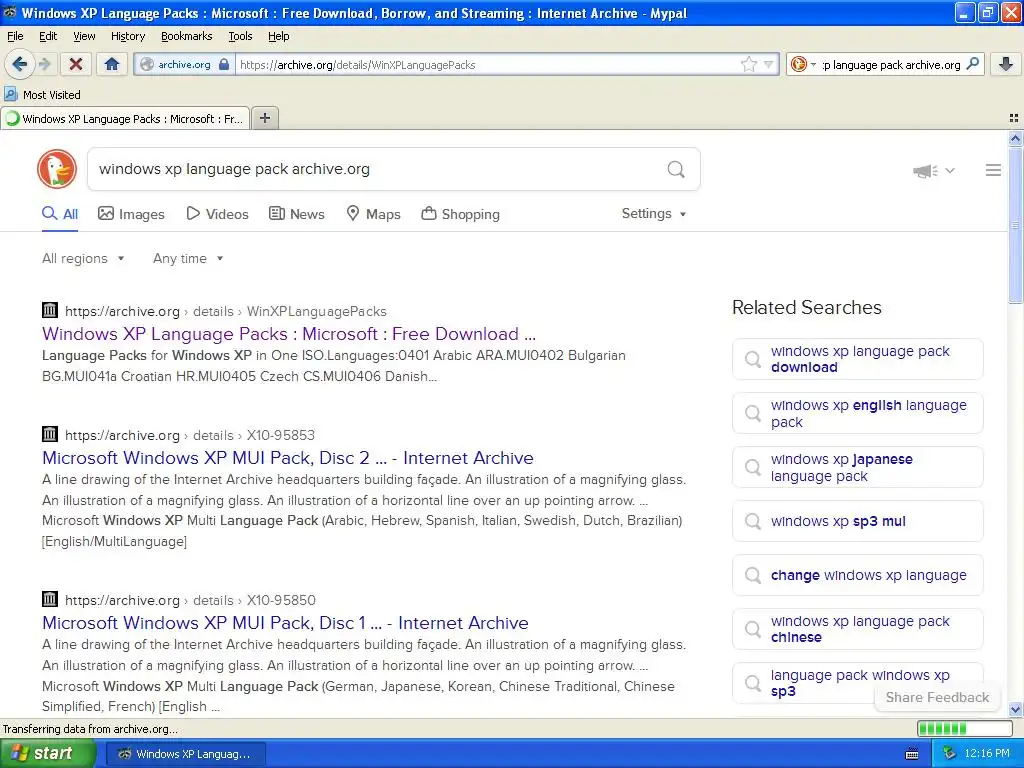Click the Windows XP Language Packs browser tab
This screenshot has width=1024, height=768.
point(125,119)
